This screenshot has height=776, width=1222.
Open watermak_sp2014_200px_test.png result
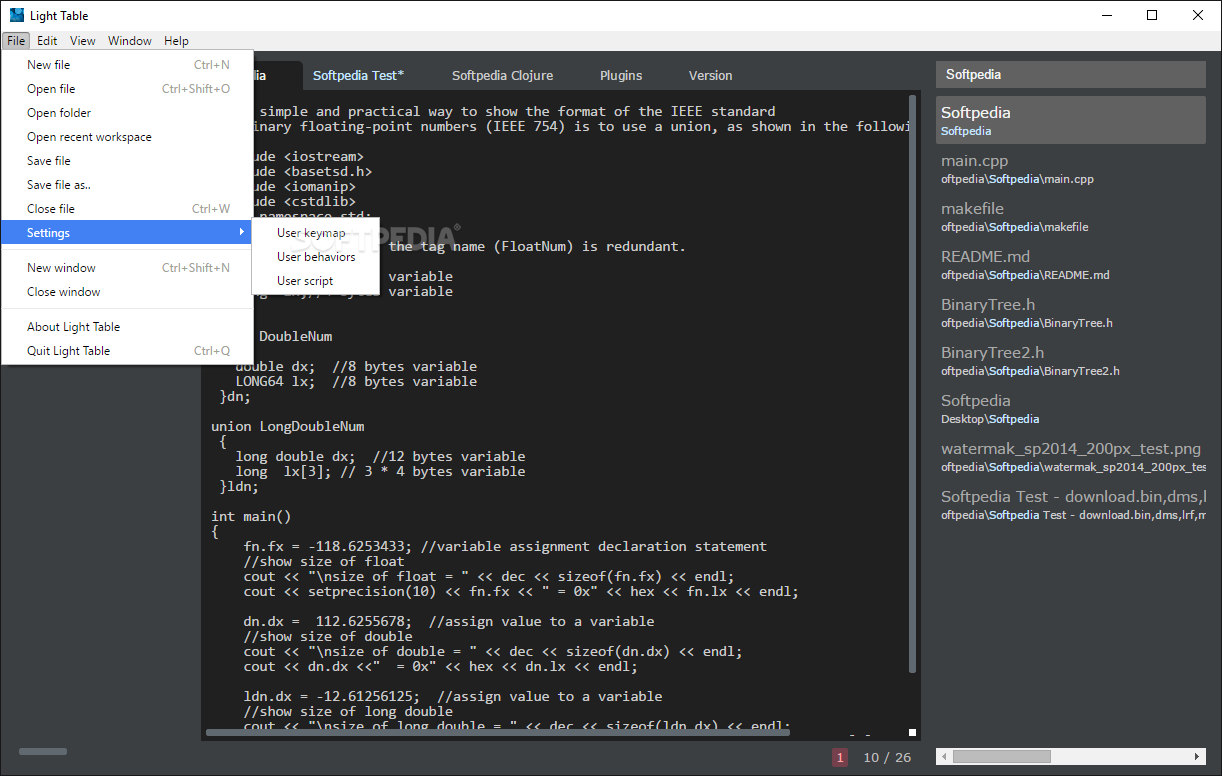click(x=1071, y=457)
